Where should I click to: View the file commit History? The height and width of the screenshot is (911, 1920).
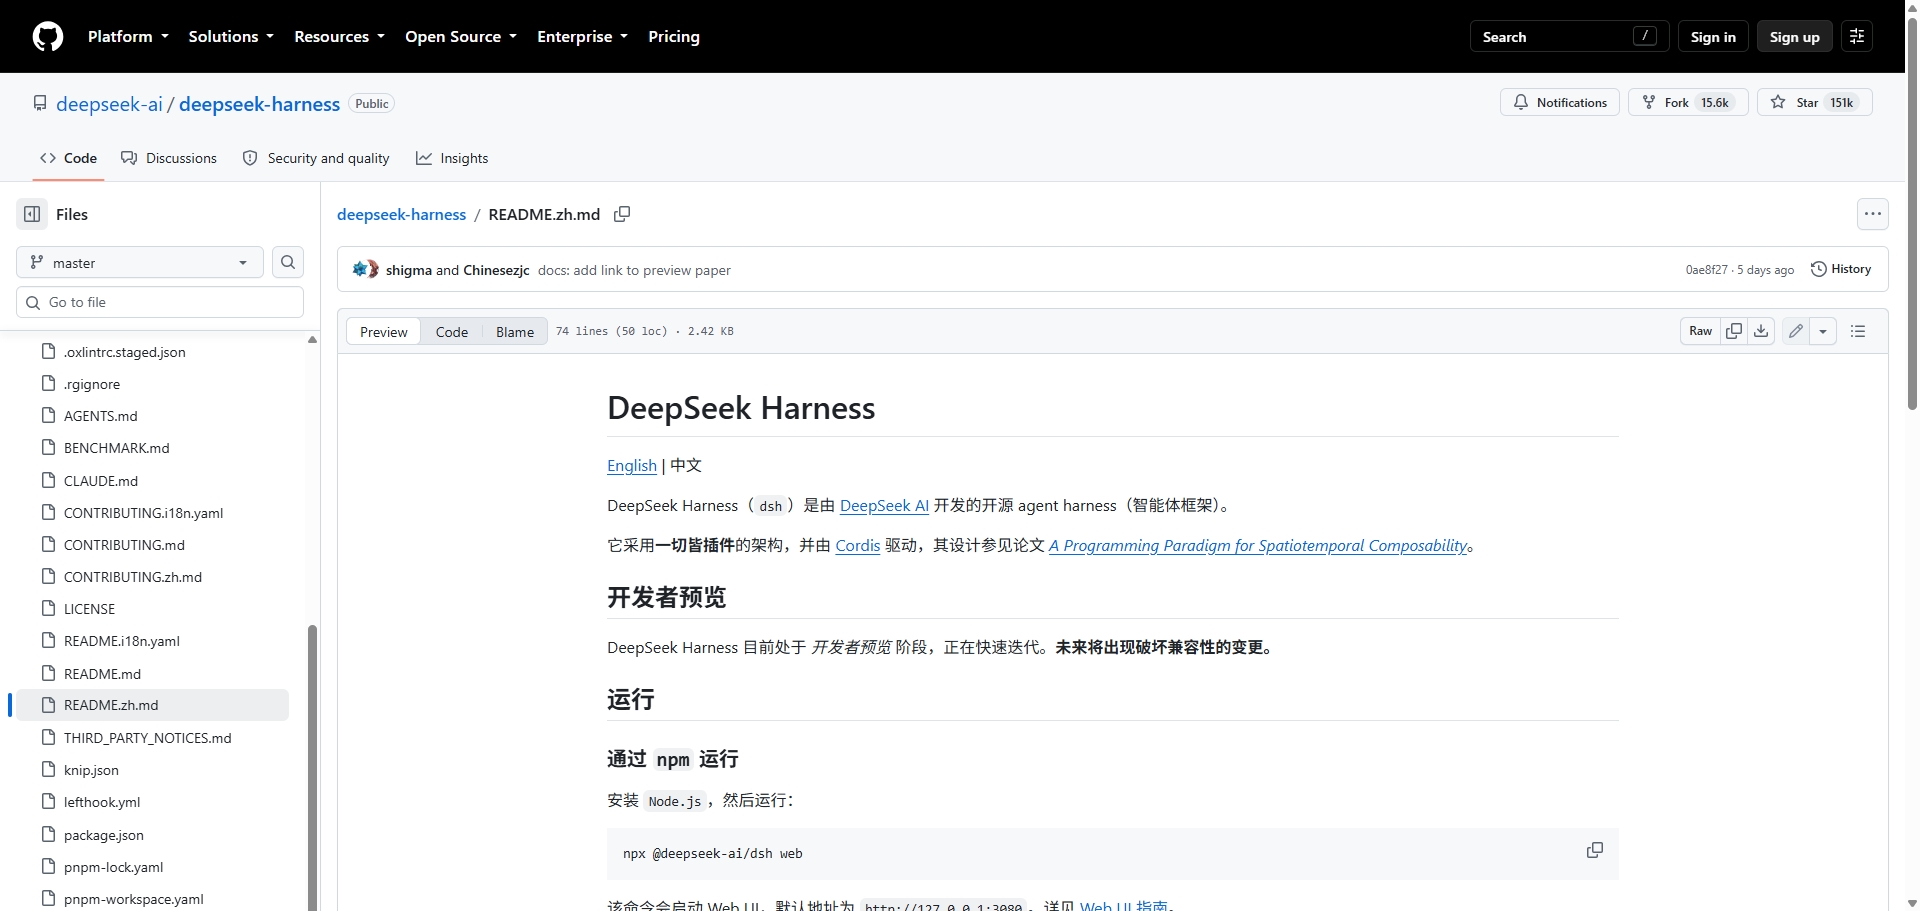tap(1841, 269)
